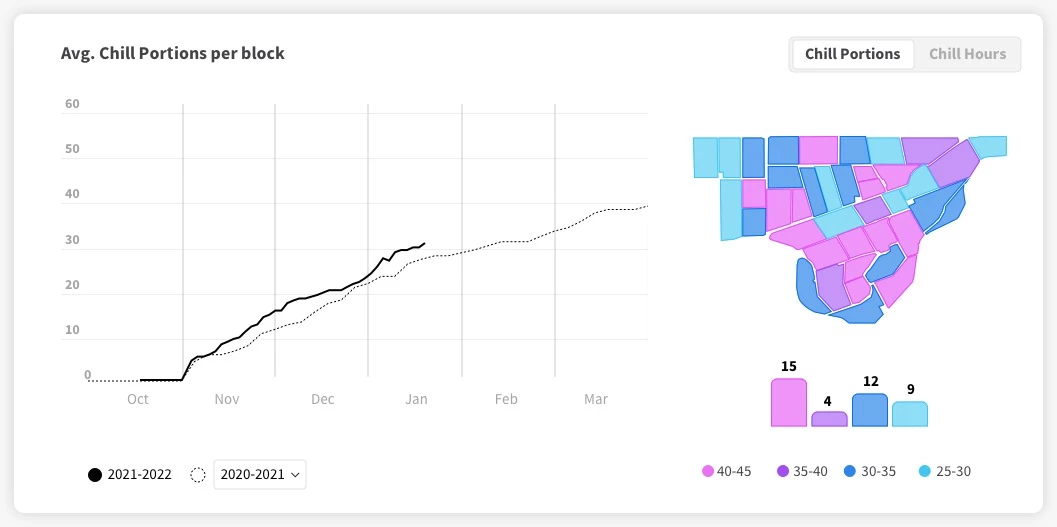1057x527 pixels.
Task: Click the Nov label on the x-axis
Action: click(x=227, y=400)
